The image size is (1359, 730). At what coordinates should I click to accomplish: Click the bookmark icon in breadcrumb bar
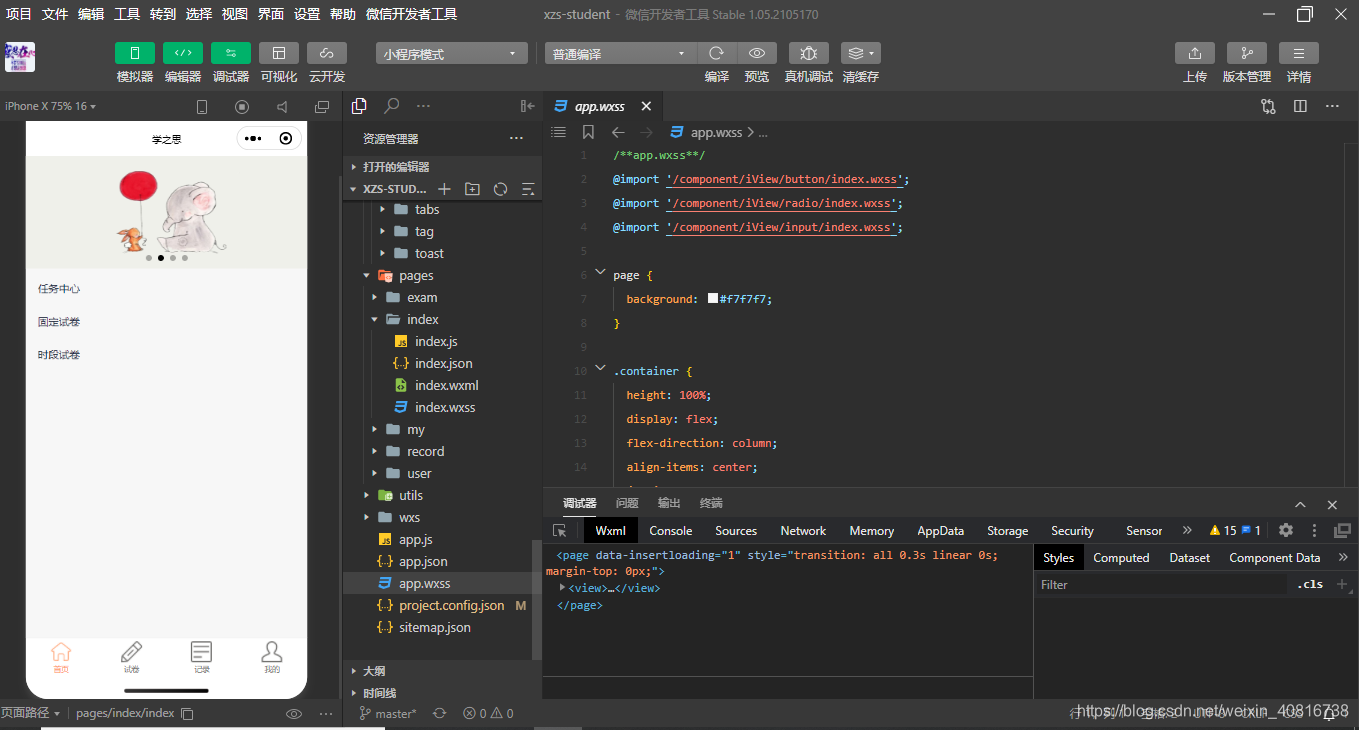(x=588, y=132)
